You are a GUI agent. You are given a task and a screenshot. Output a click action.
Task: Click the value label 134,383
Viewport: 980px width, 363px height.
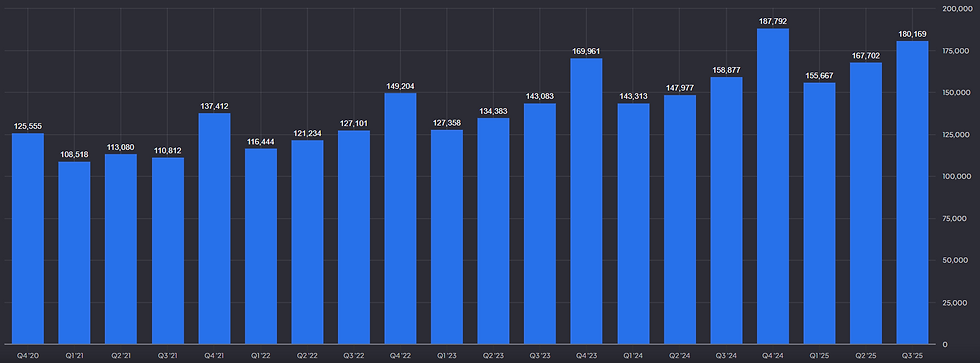pos(494,111)
